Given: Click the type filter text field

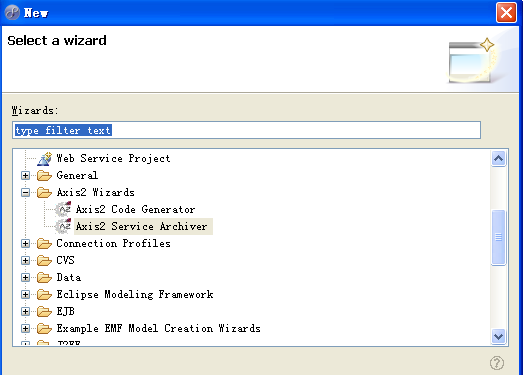Looking at the screenshot, I should click(246, 130).
